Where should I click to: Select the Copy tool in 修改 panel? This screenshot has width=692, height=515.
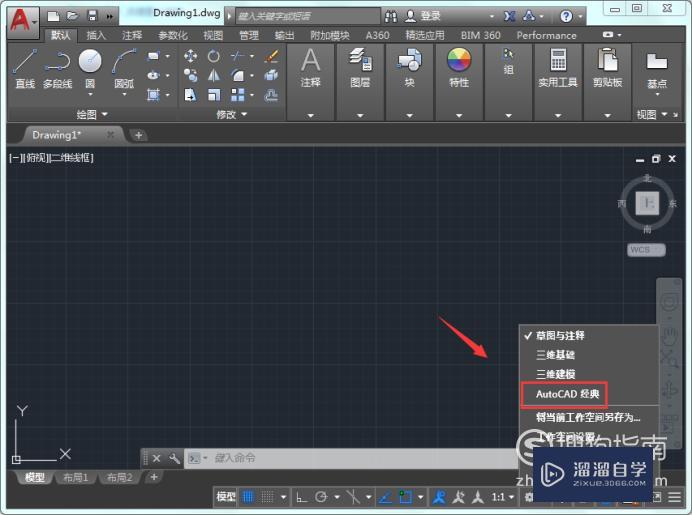coord(190,75)
